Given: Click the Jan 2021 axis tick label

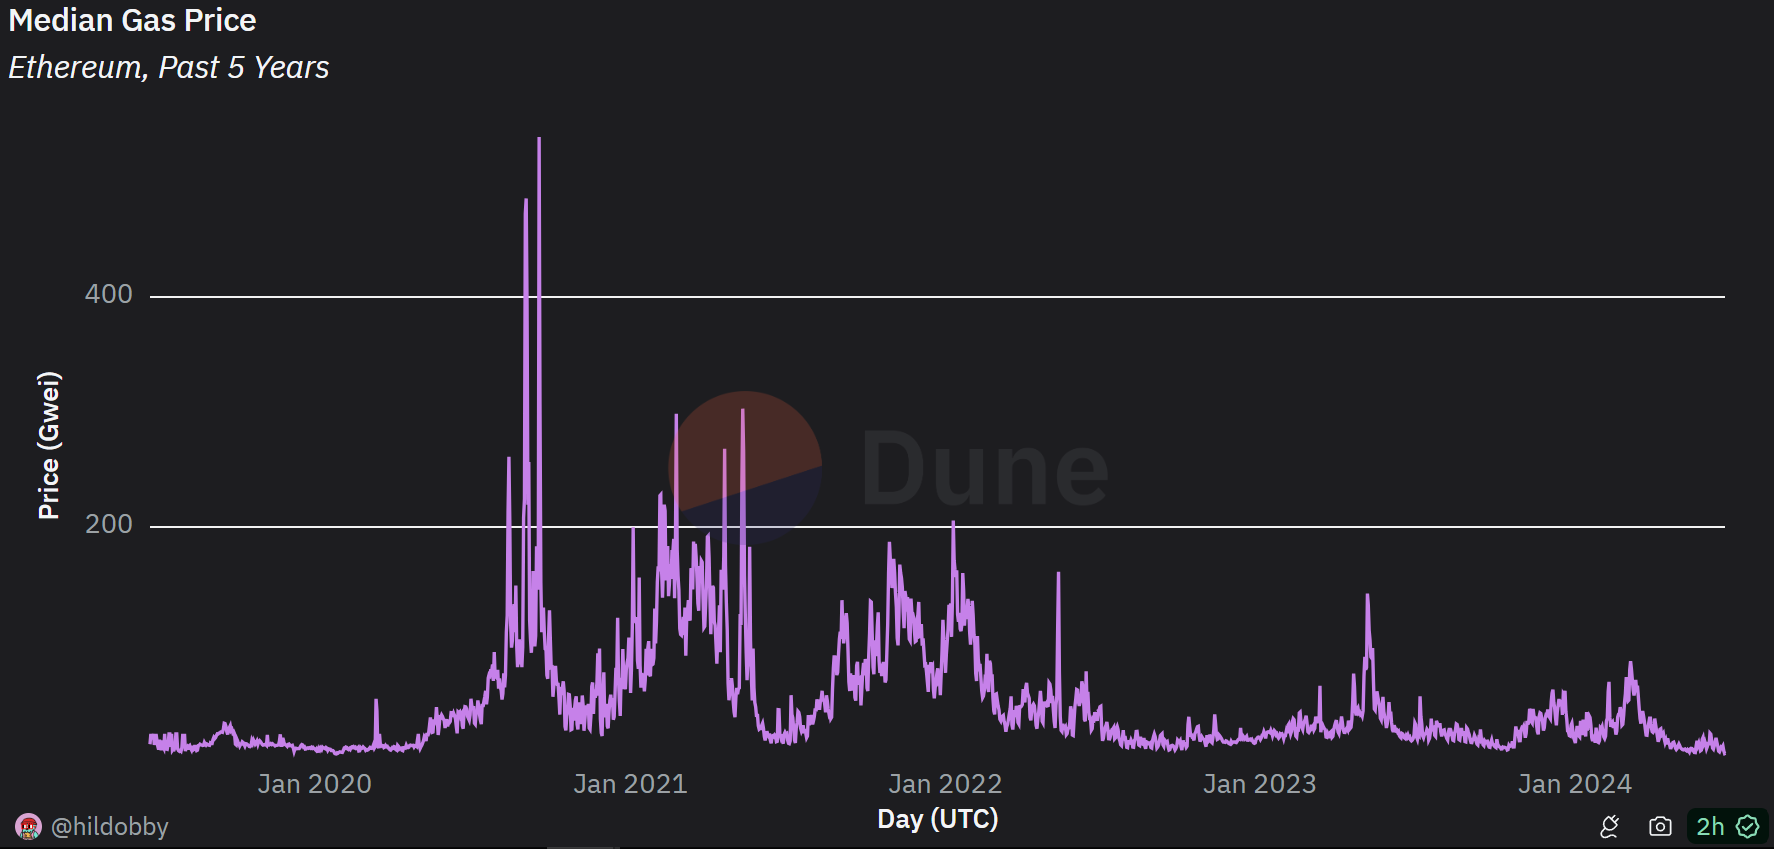Looking at the screenshot, I should (x=630, y=784).
